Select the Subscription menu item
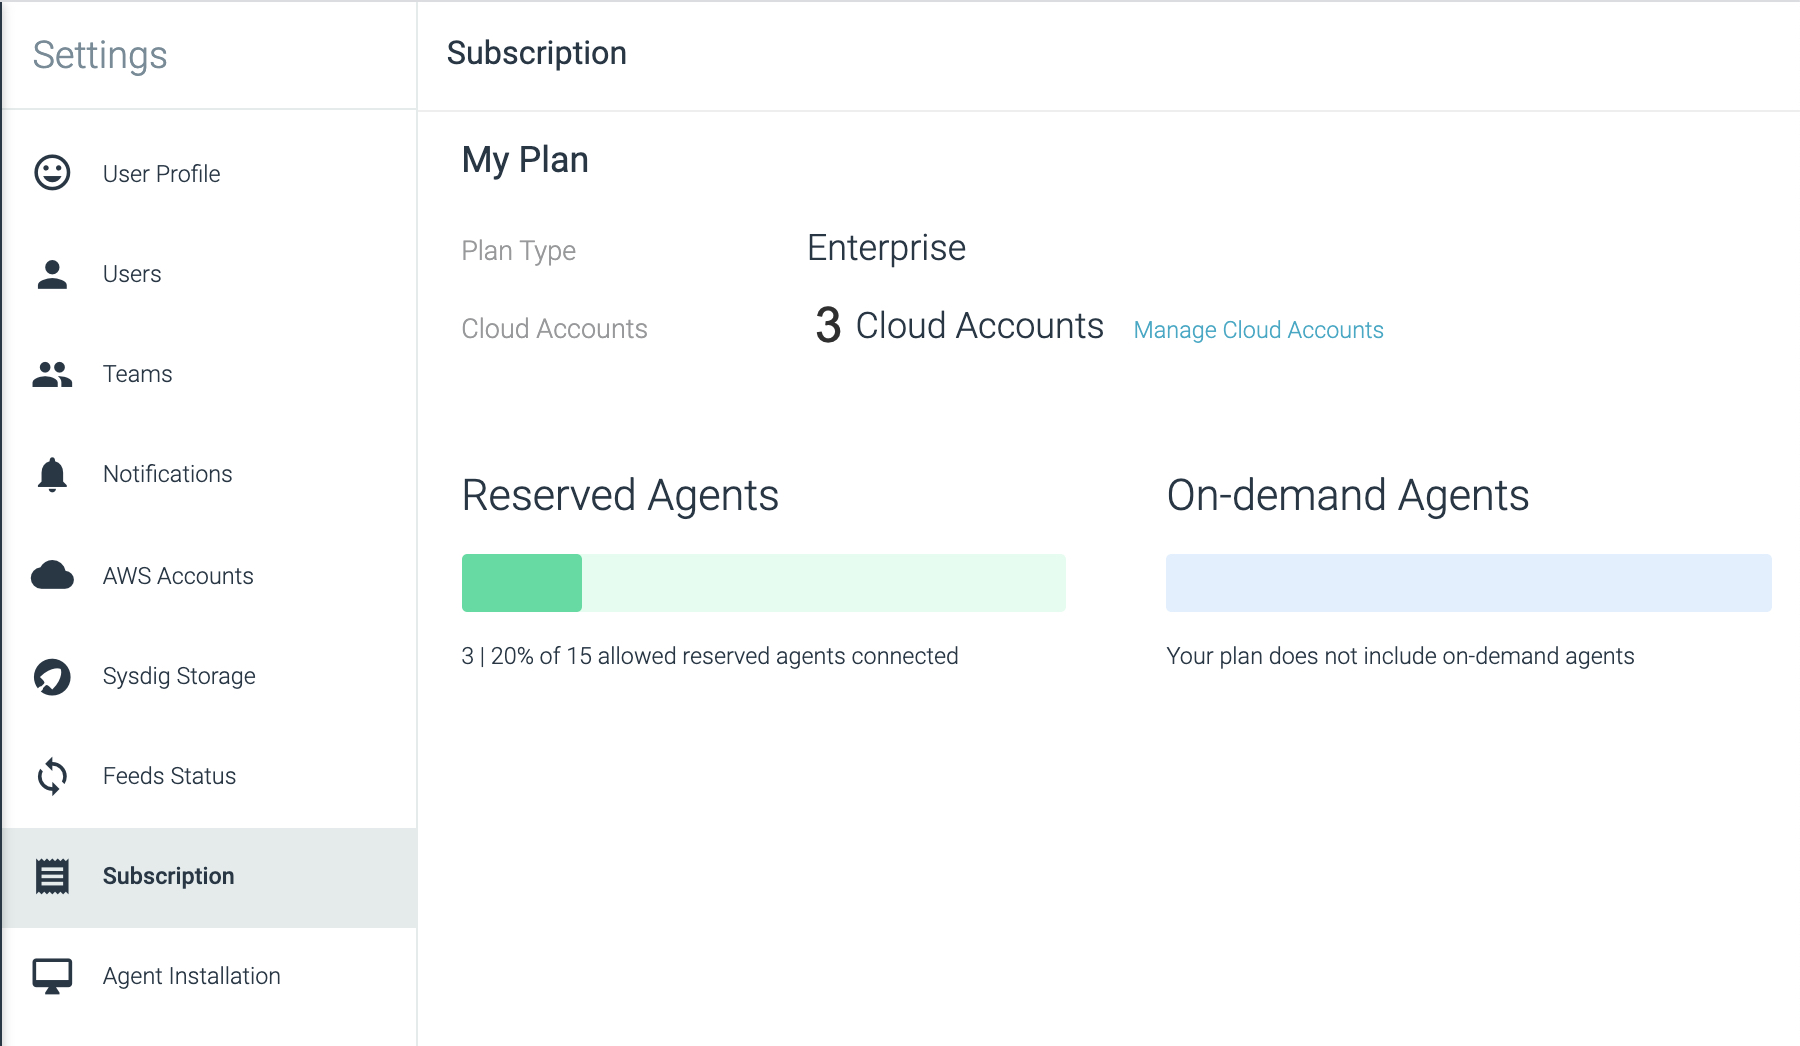The image size is (1800, 1046). tap(209, 877)
